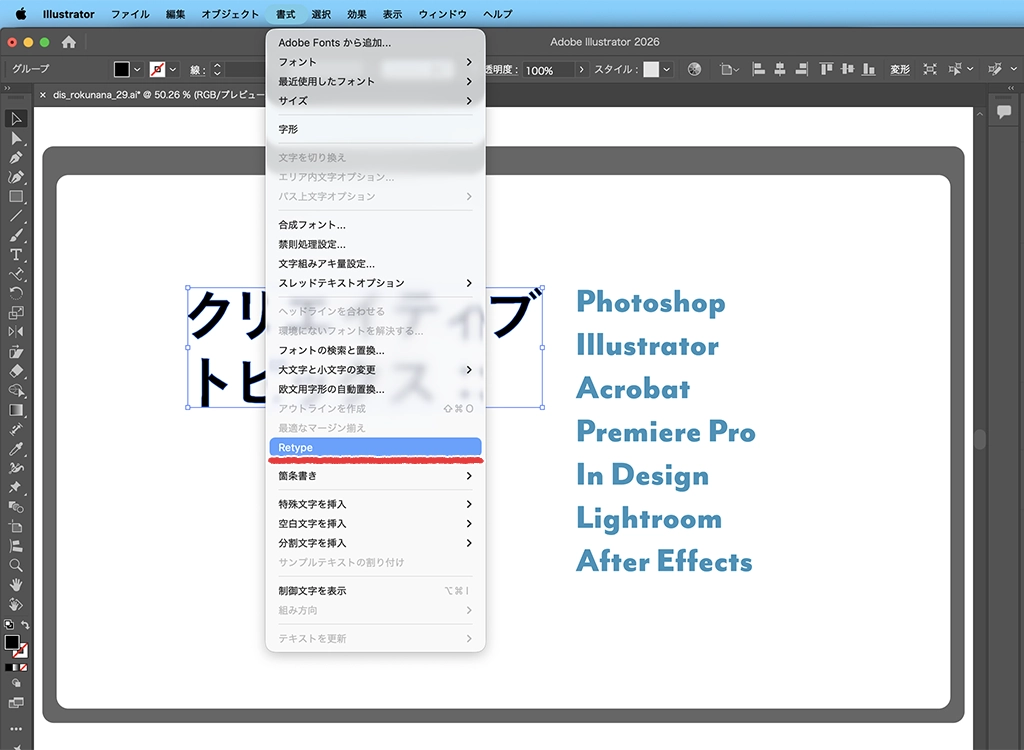This screenshot has width=1024, height=750.
Task: Expand the left toolbar double-arrow
Action: [x=8, y=89]
